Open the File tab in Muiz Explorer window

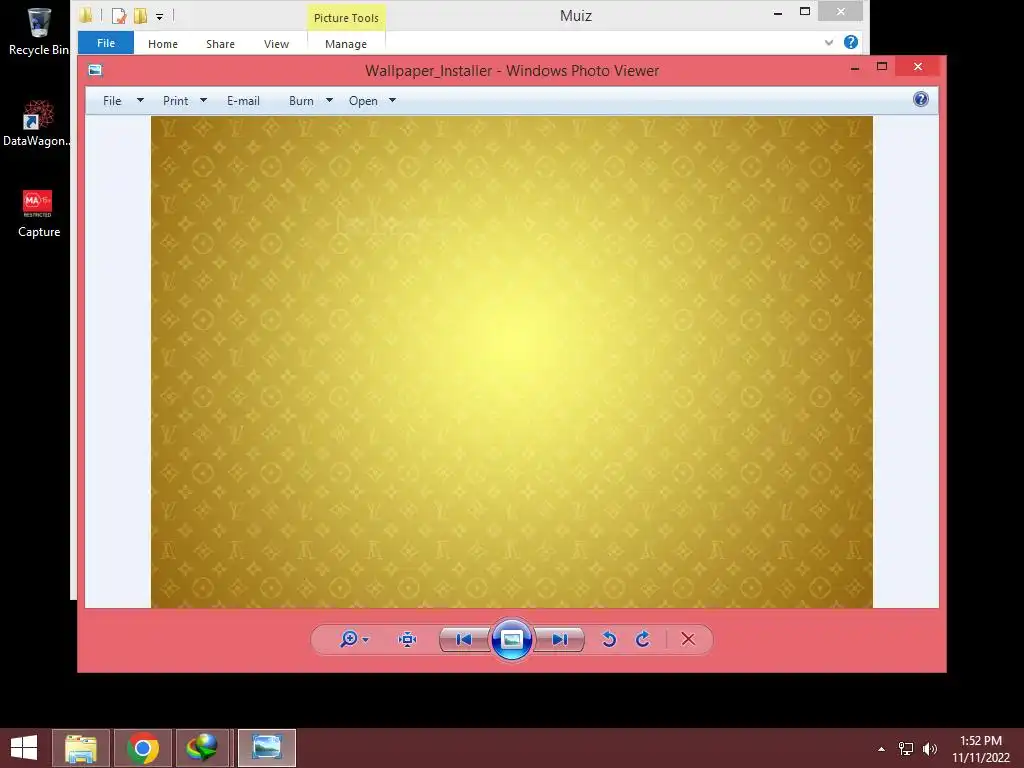[x=106, y=43]
